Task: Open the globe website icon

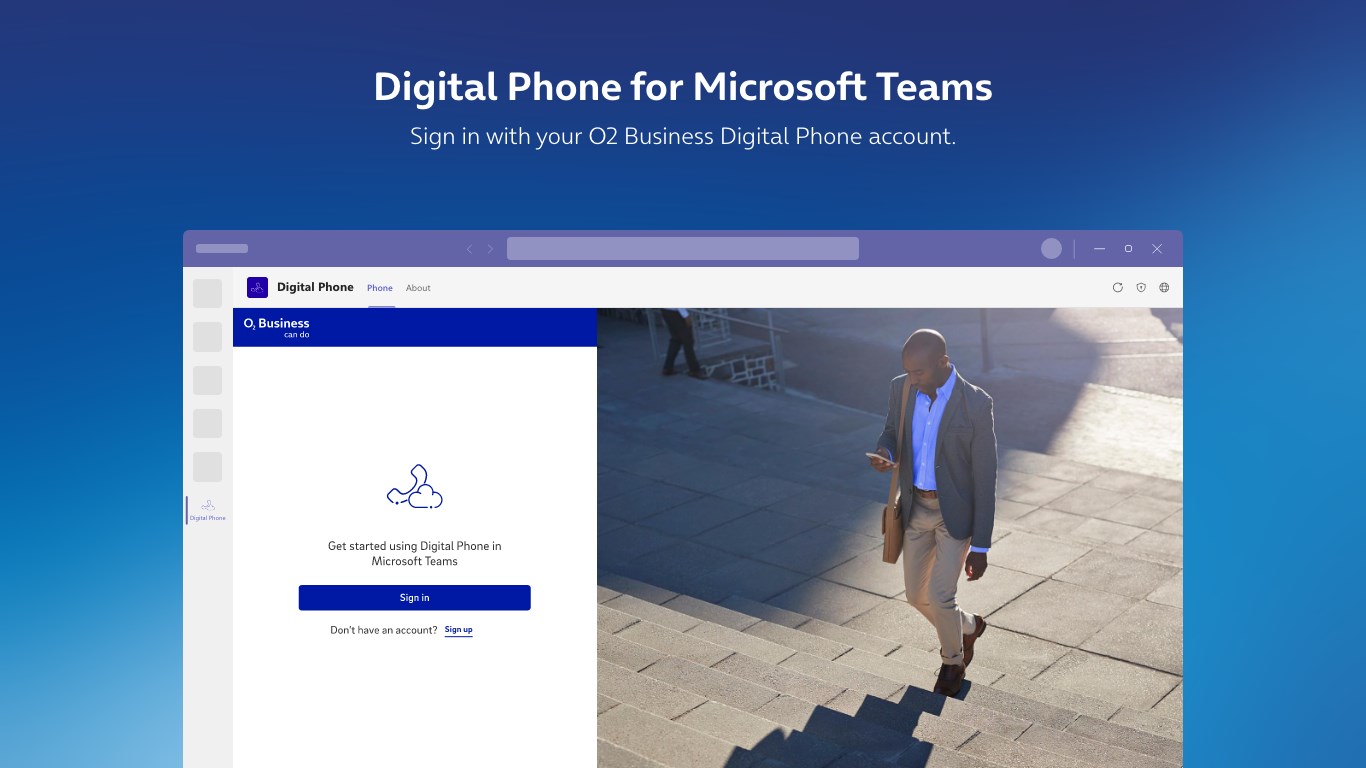Action: click(1164, 288)
